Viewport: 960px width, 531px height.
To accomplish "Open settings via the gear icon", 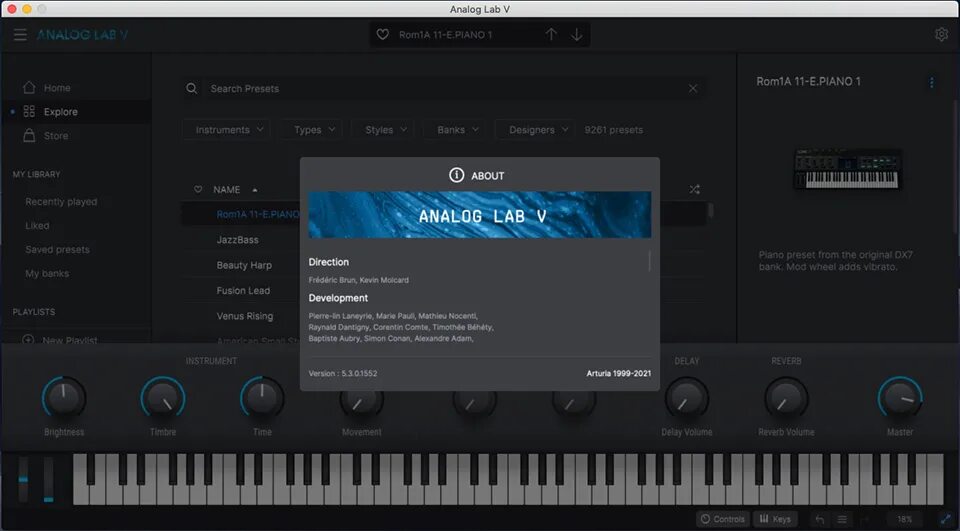I will [x=942, y=34].
